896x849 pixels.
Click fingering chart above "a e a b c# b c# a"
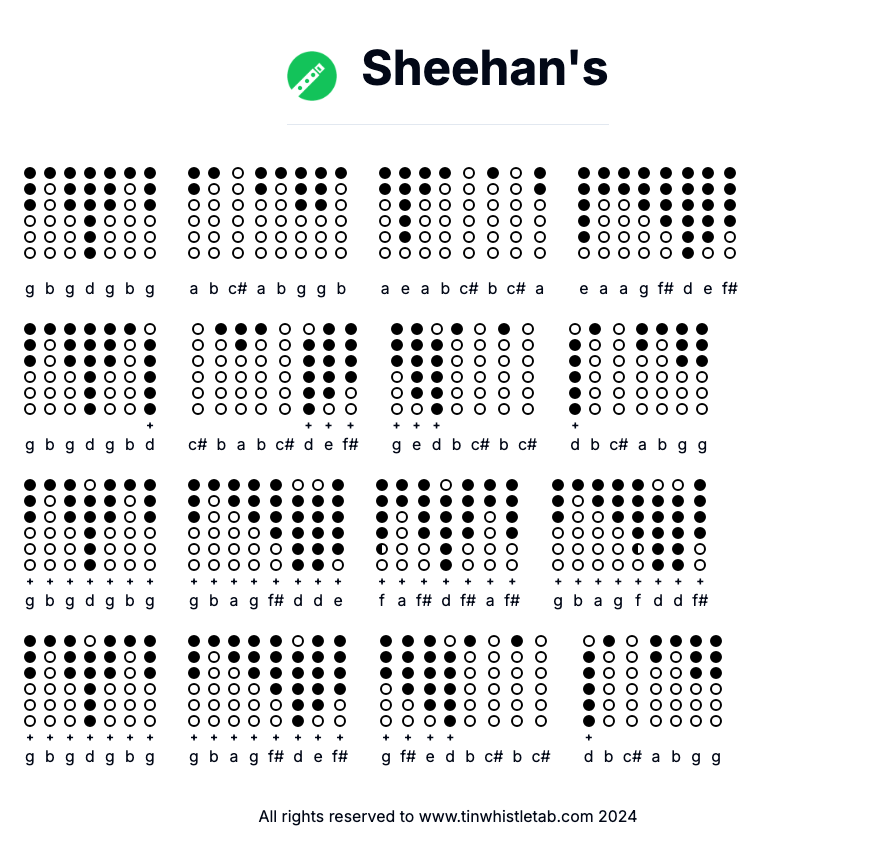click(x=462, y=213)
